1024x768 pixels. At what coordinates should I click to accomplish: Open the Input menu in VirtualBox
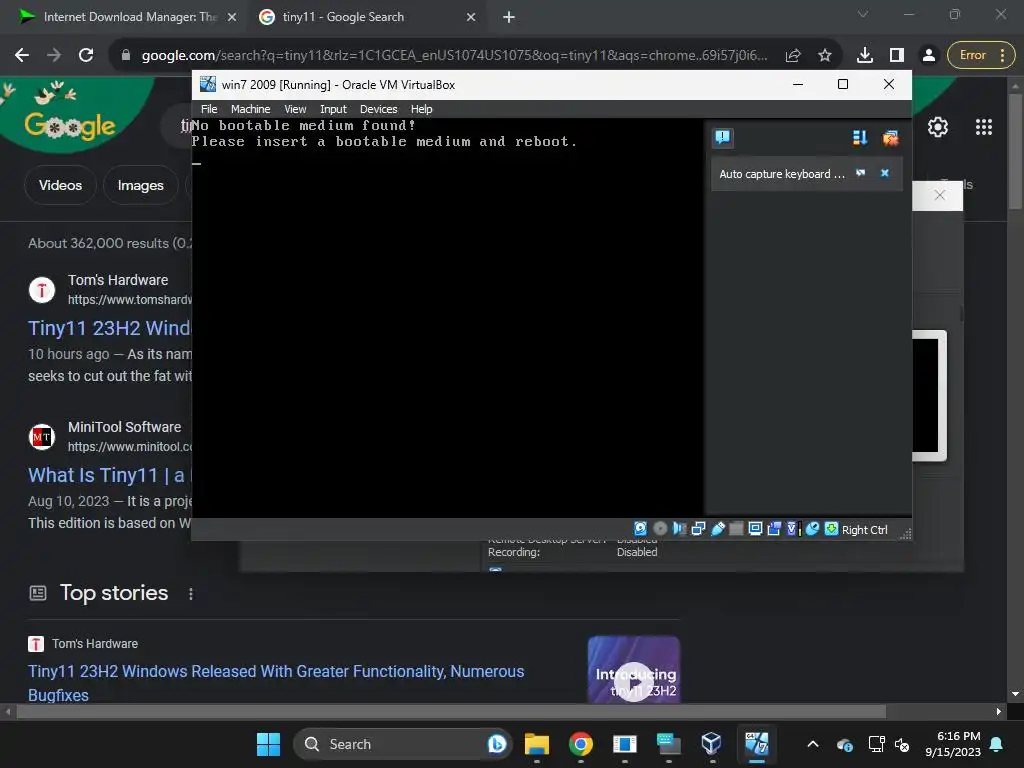click(x=333, y=109)
